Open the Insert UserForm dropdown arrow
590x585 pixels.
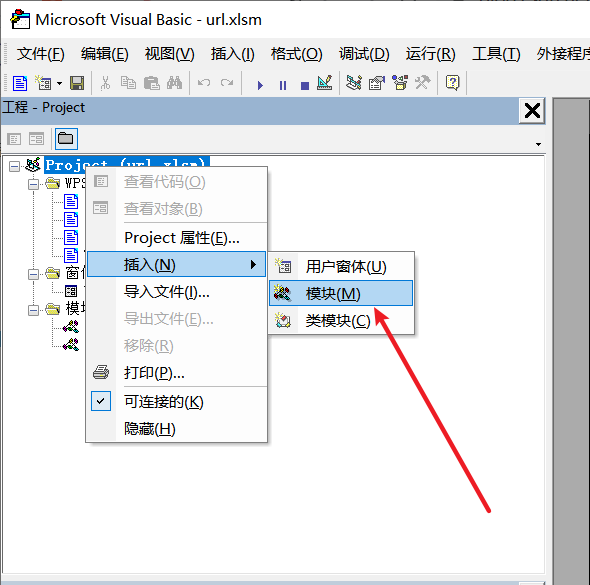pos(59,83)
